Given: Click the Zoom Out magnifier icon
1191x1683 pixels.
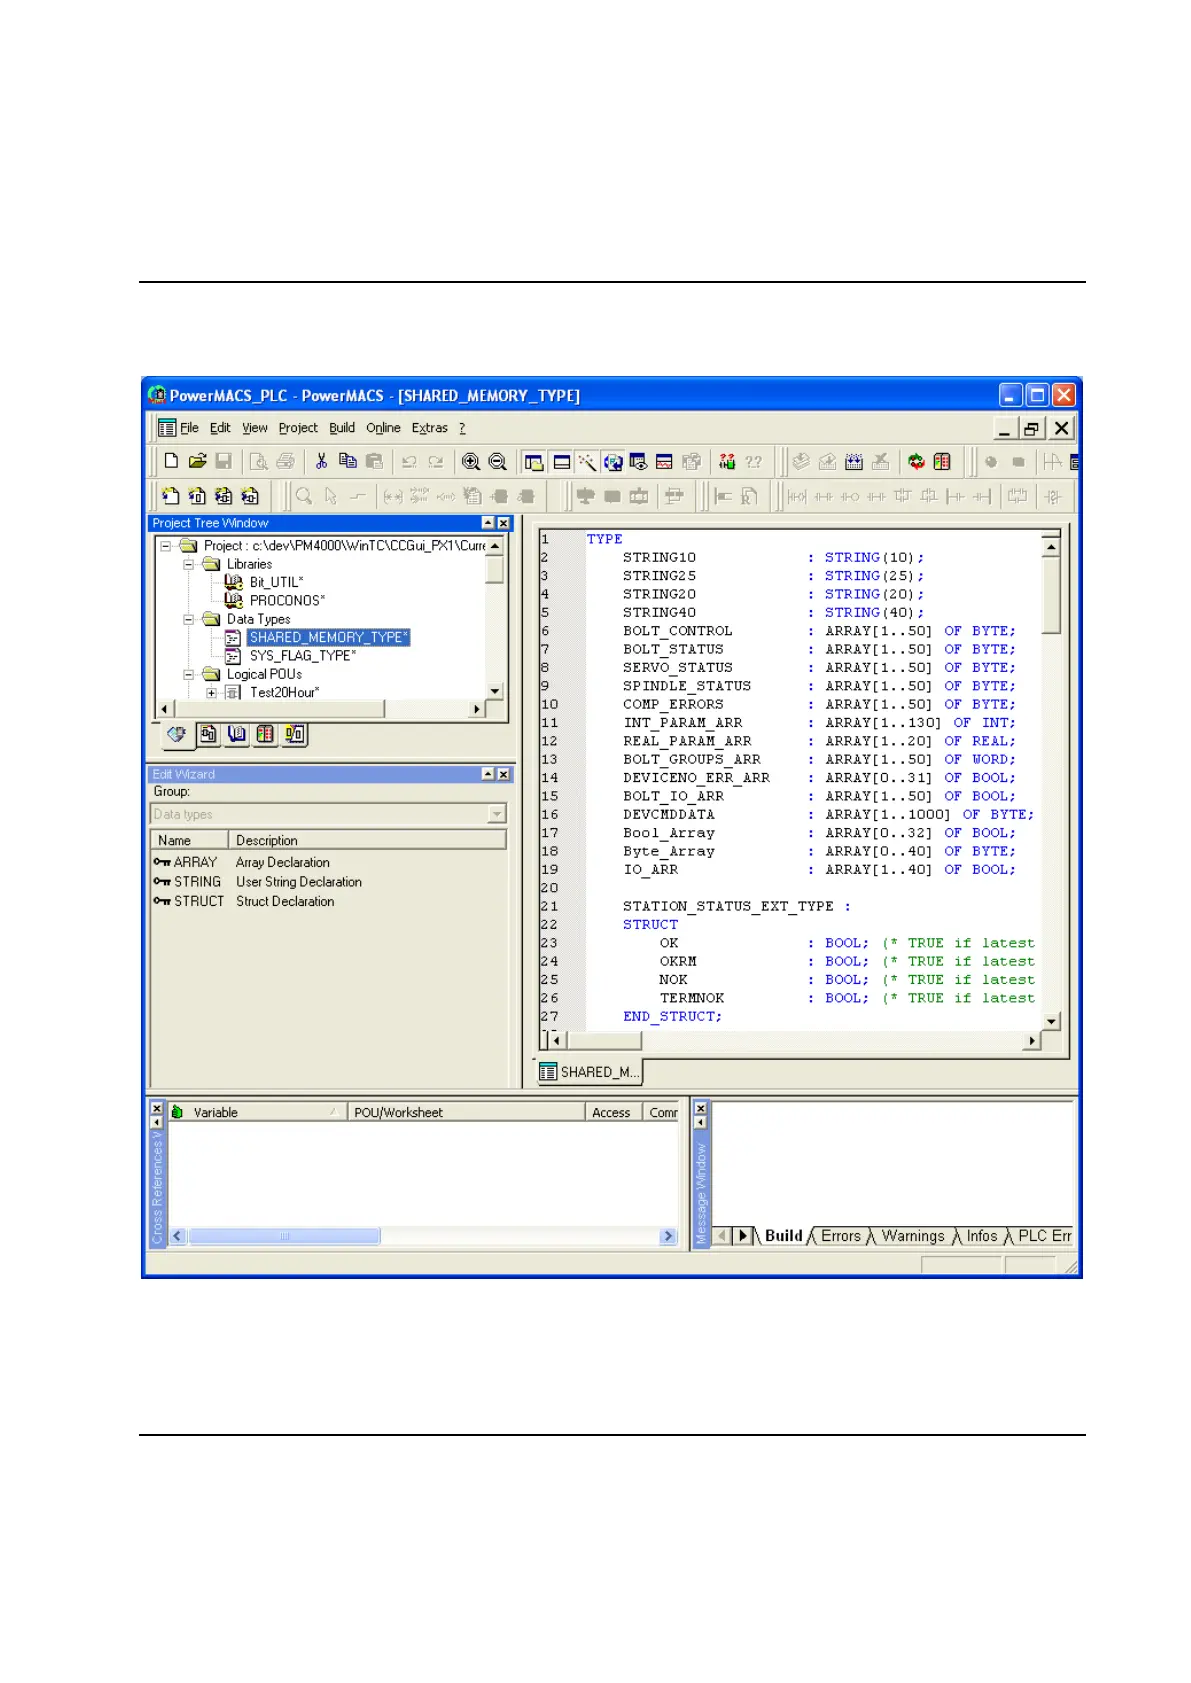Looking at the screenshot, I should [497, 461].
